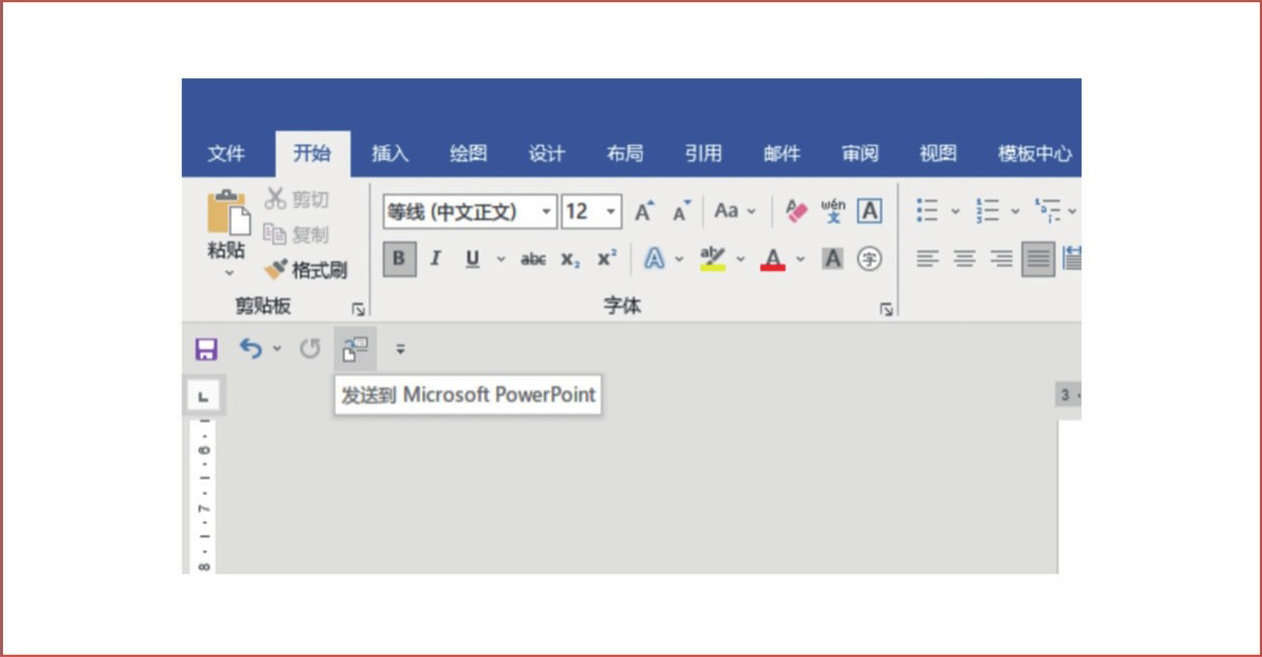This screenshot has height=657, width=1262.
Task: Toggle character shading gray A icon
Action: tap(832, 259)
